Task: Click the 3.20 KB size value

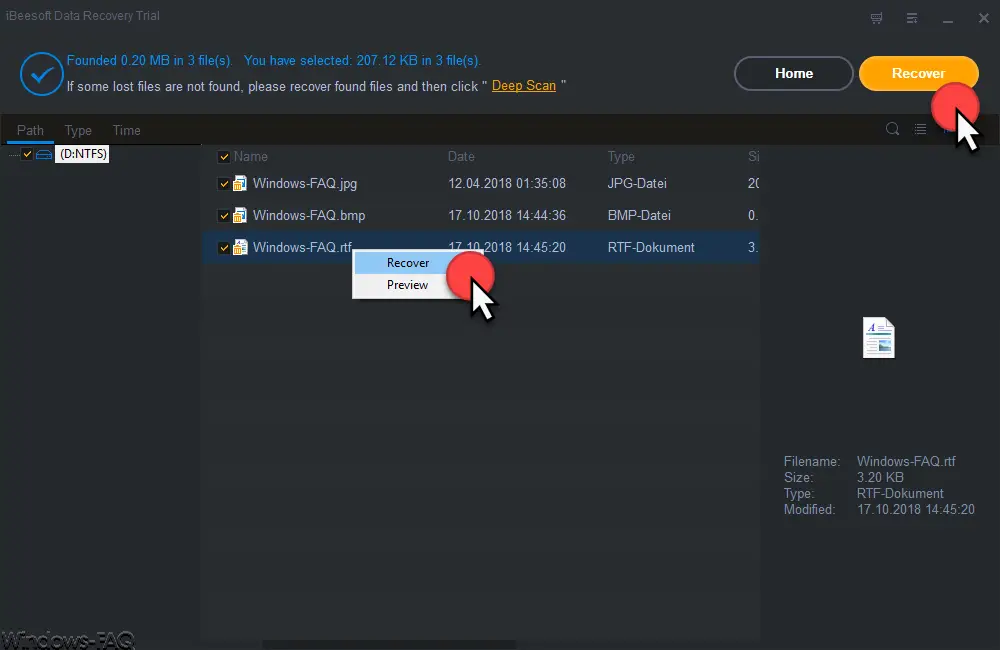Action: [x=880, y=477]
